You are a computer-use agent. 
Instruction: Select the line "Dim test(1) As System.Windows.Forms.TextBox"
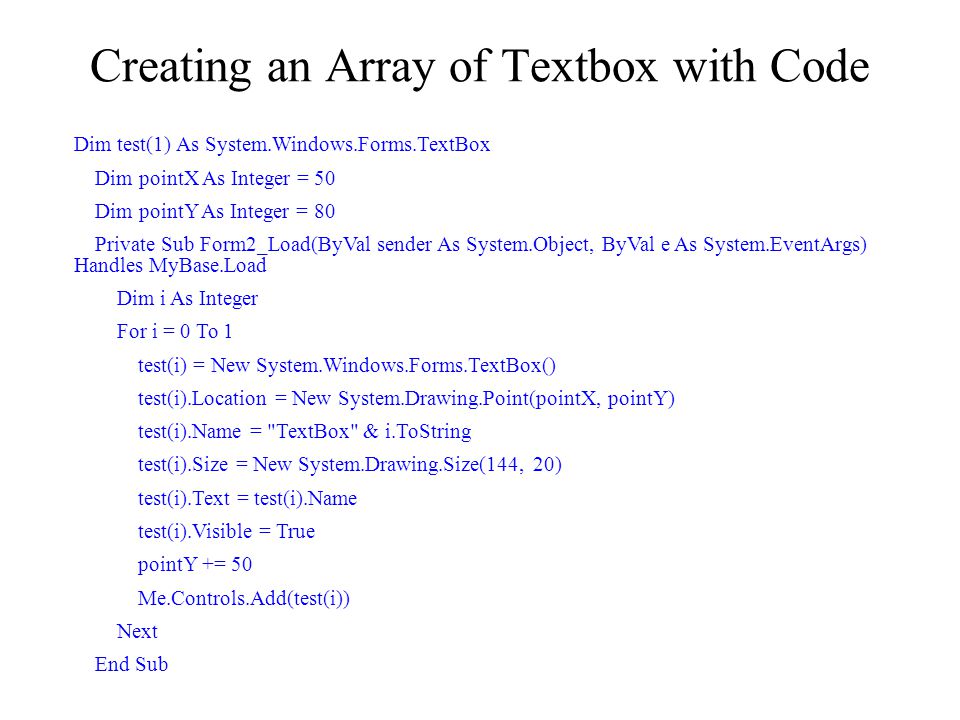click(x=282, y=145)
